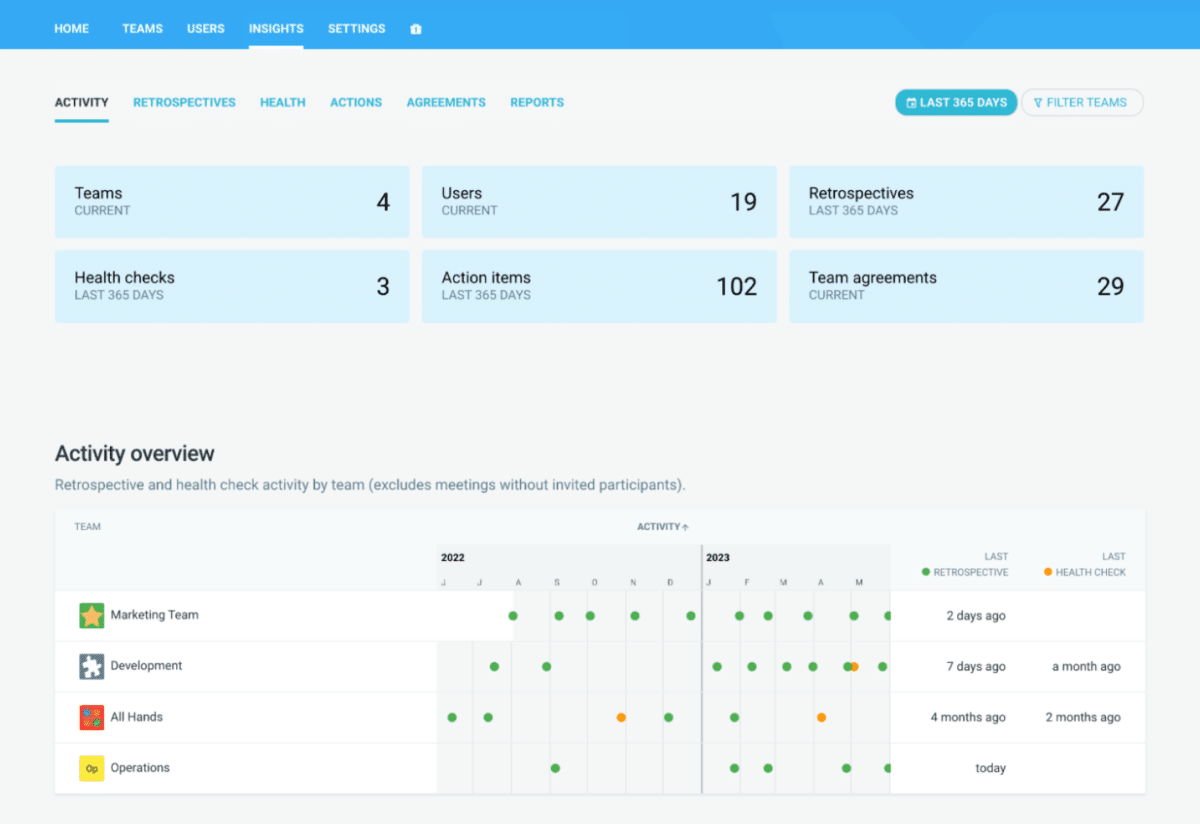Screen dimensions: 1200x824
Task: Go to Users in top navigation
Action: click(206, 29)
